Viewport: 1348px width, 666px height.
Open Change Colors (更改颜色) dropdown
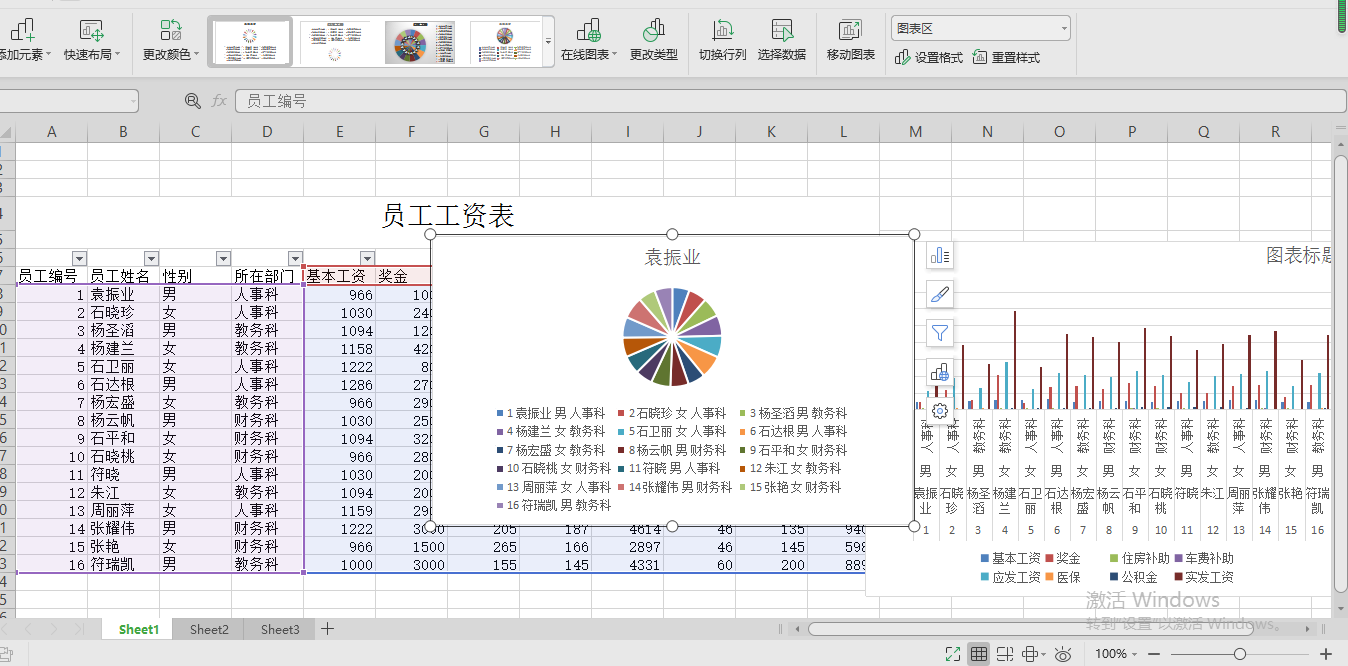point(171,41)
